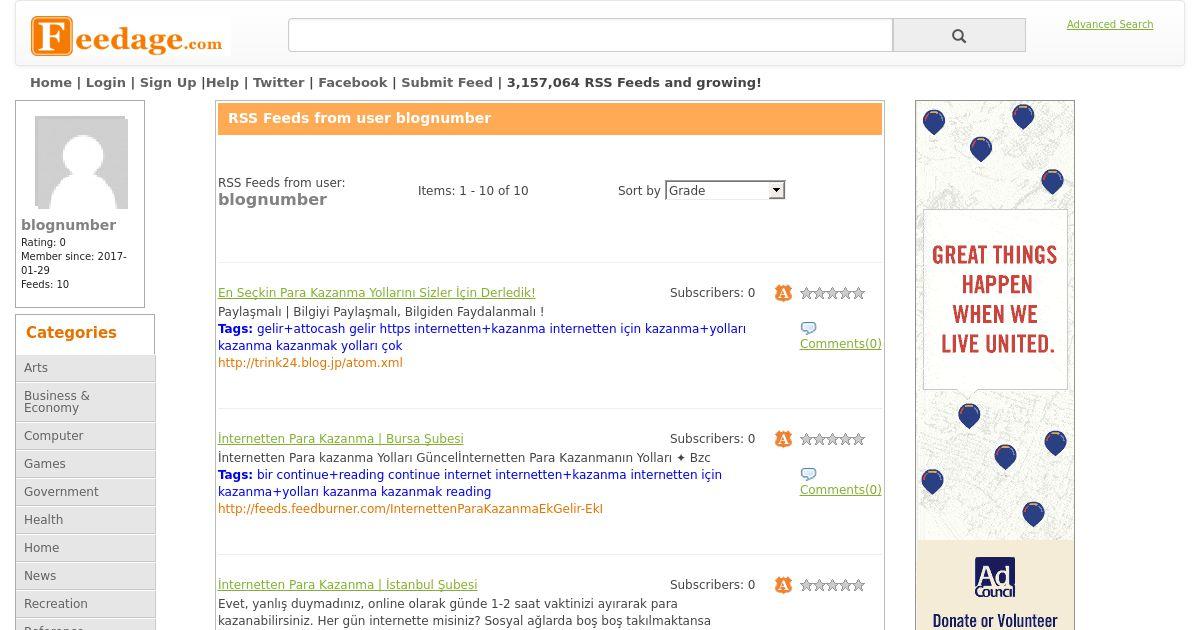Click the blognumber profile avatar
The width and height of the screenshot is (1200, 630).
(81, 162)
